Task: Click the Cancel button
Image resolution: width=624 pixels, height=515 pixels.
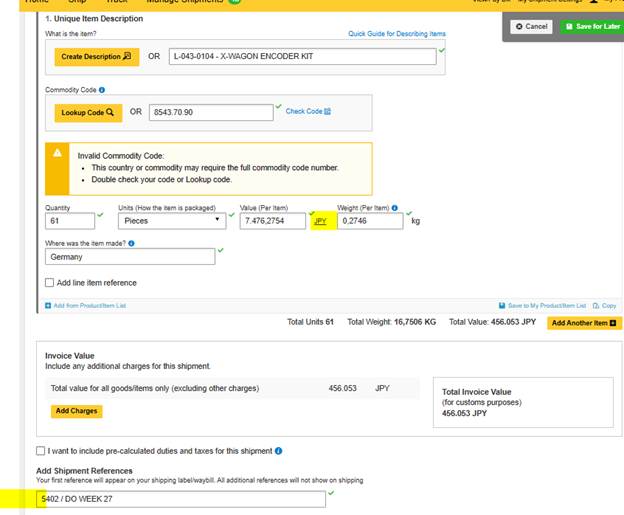Action: tap(531, 27)
